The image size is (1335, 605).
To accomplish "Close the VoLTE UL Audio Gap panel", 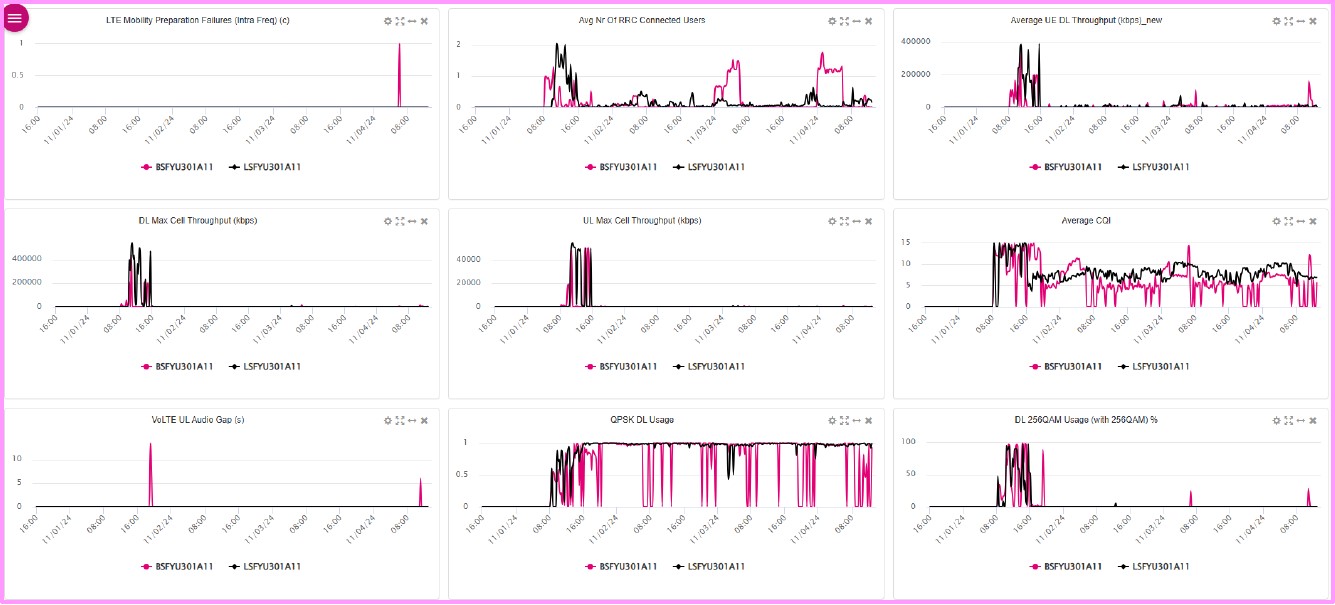I will (424, 421).
